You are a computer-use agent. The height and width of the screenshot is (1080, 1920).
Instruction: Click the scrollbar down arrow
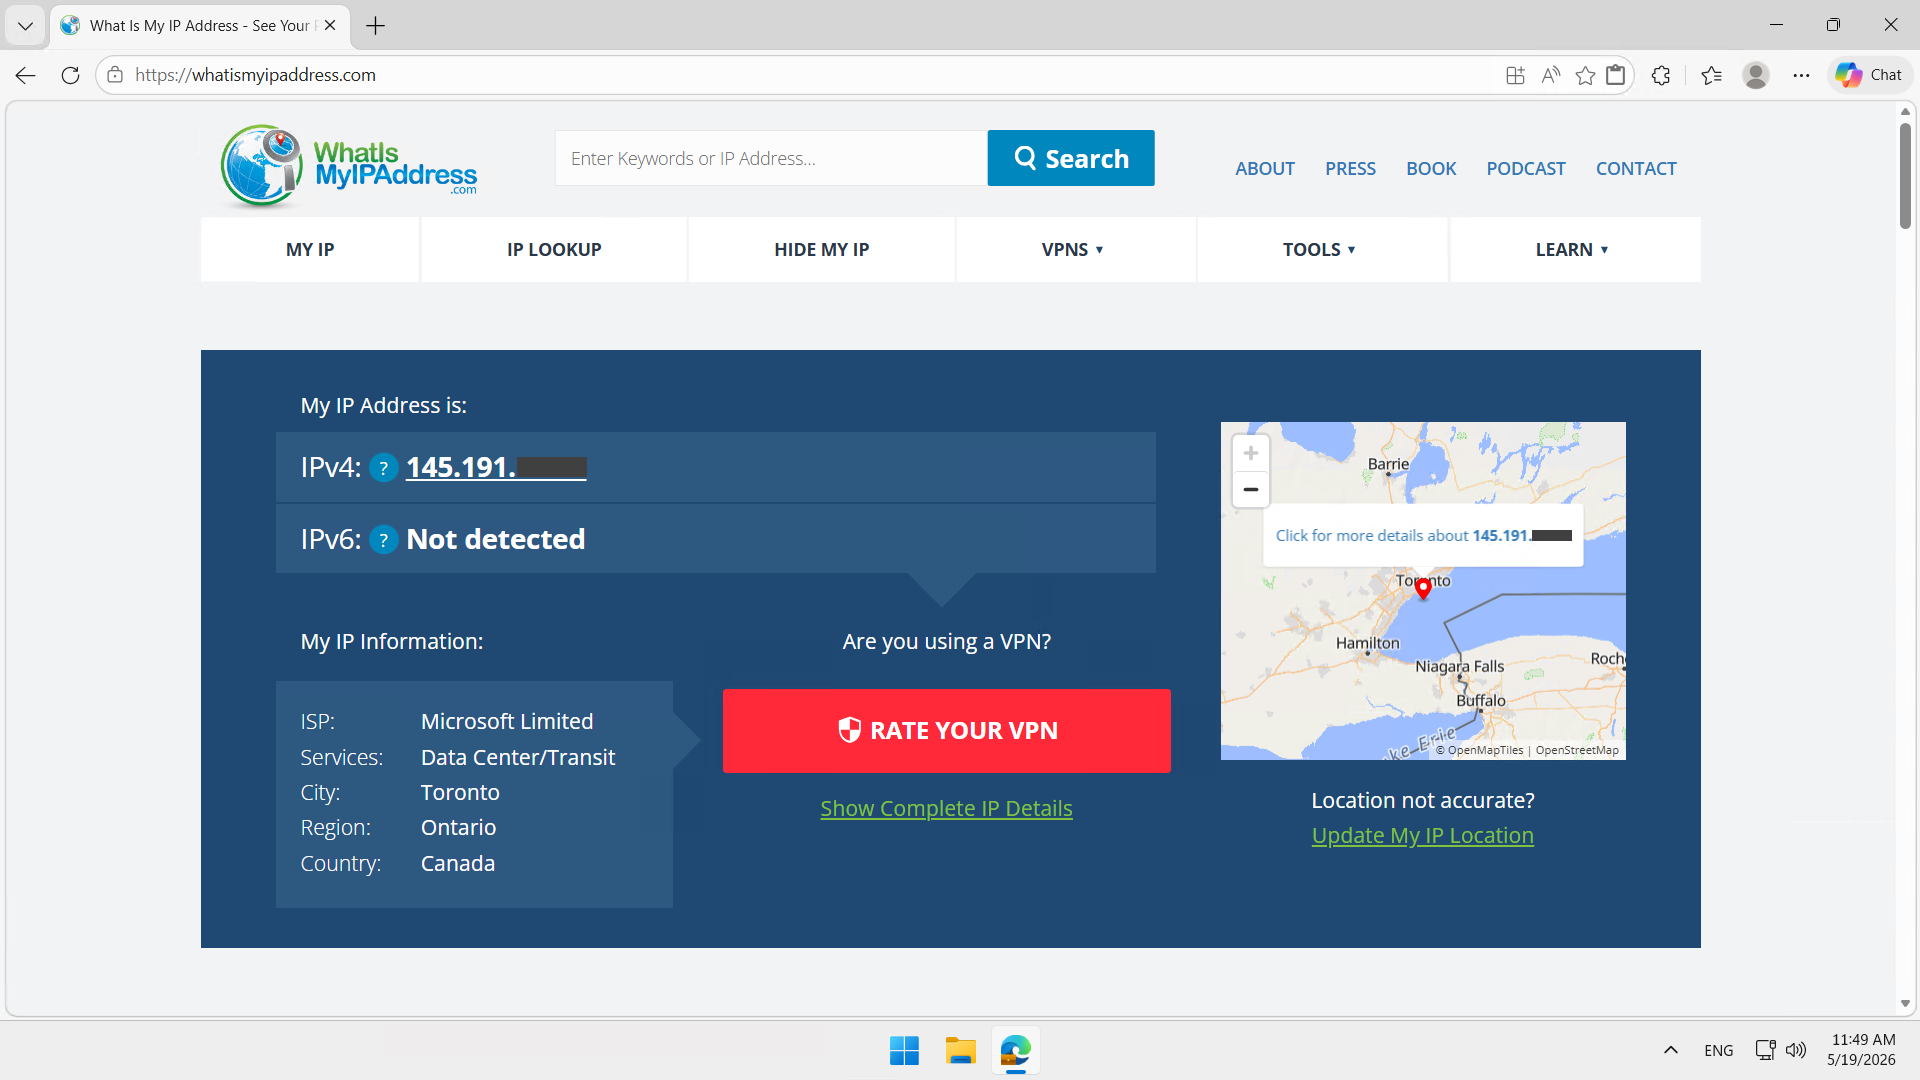click(x=1905, y=1004)
